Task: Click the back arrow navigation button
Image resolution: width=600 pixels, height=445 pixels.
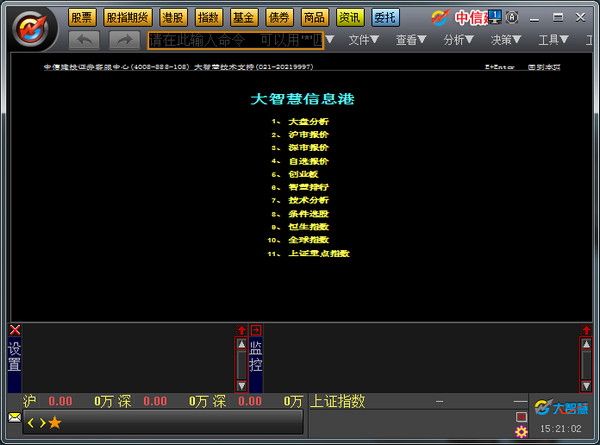Action: pyautogui.click(x=84, y=40)
